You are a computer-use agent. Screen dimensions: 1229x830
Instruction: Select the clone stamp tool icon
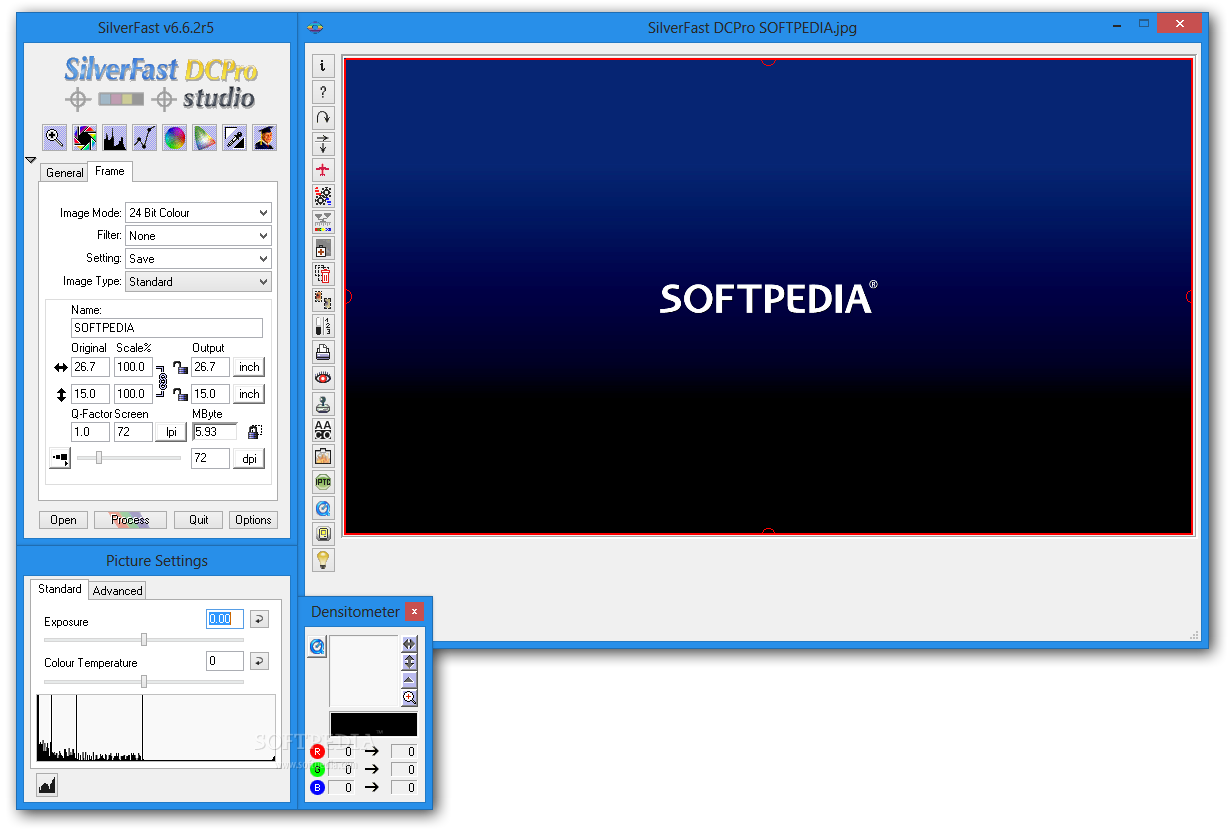tap(323, 404)
